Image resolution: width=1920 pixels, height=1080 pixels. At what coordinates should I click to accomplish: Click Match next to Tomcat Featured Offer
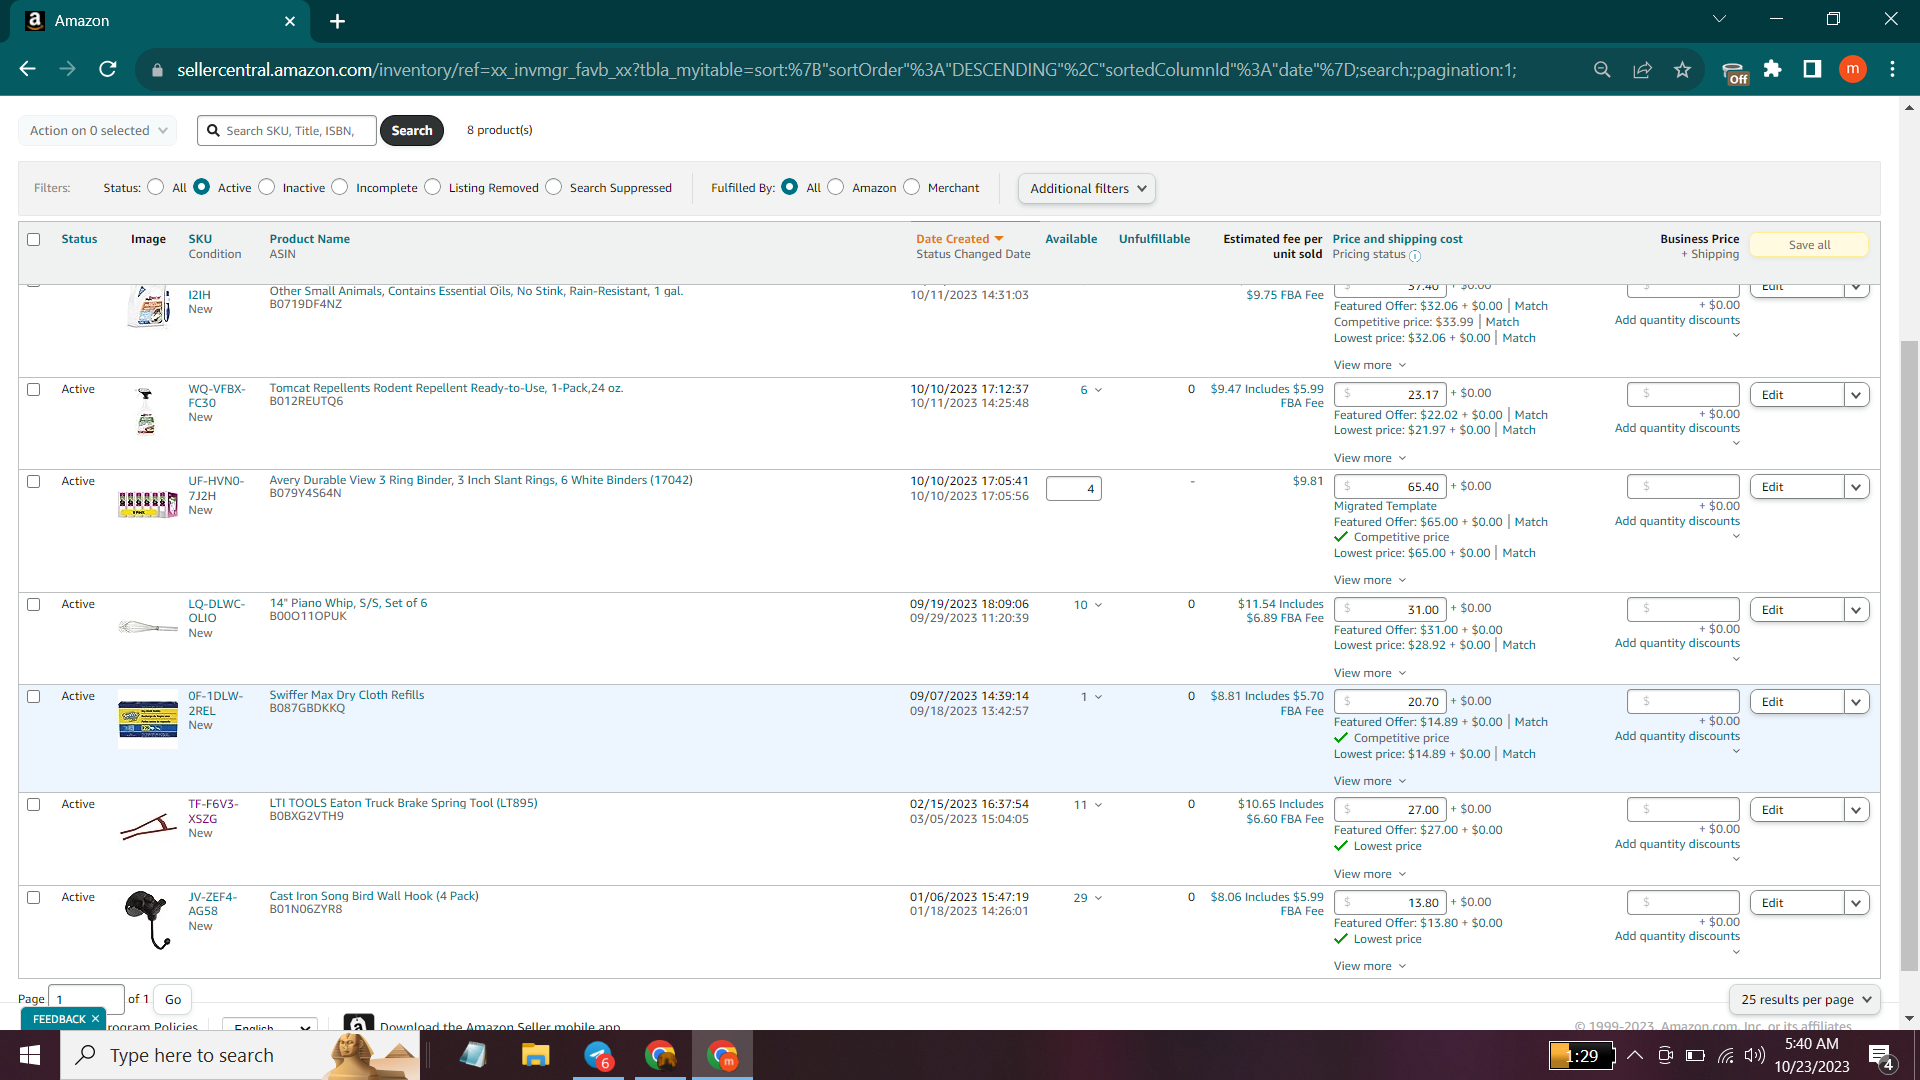pyautogui.click(x=1530, y=415)
